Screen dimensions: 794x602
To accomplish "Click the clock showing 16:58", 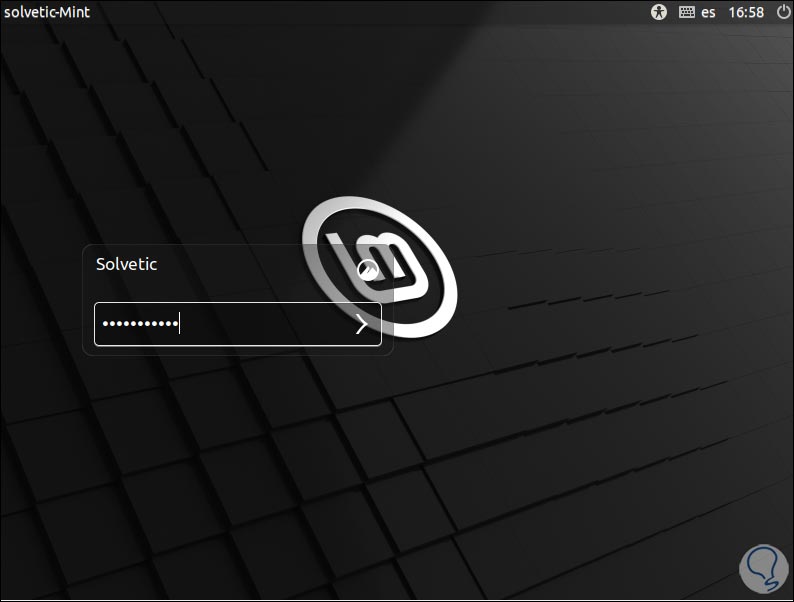I will pos(746,12).
